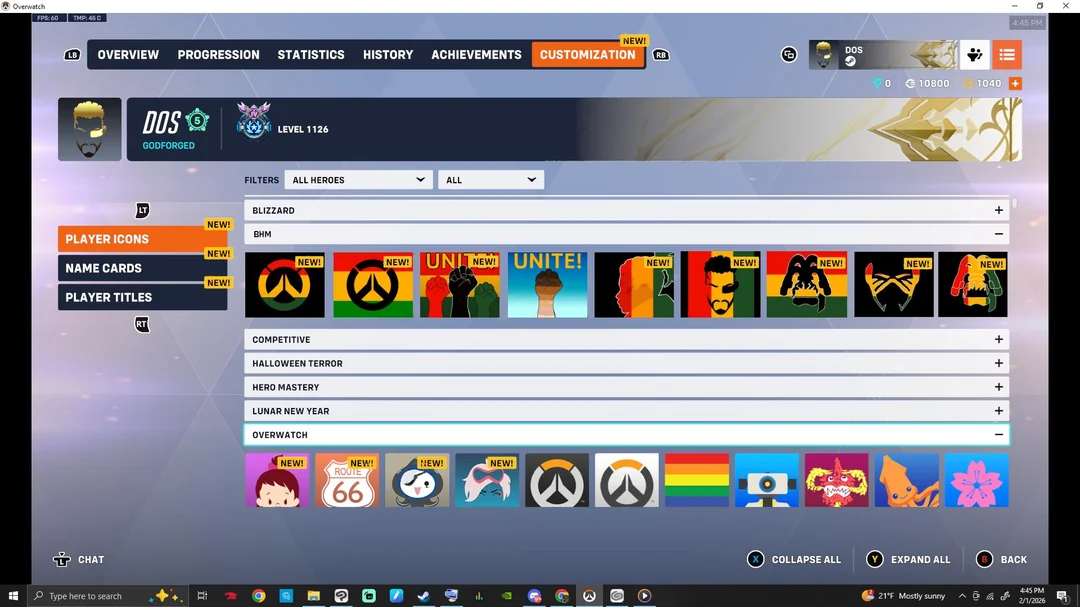Viewport: 1080px width, 607px height.
Task: Click the icon list vertical scrollbar
Action: click(x=1014, y=204)
